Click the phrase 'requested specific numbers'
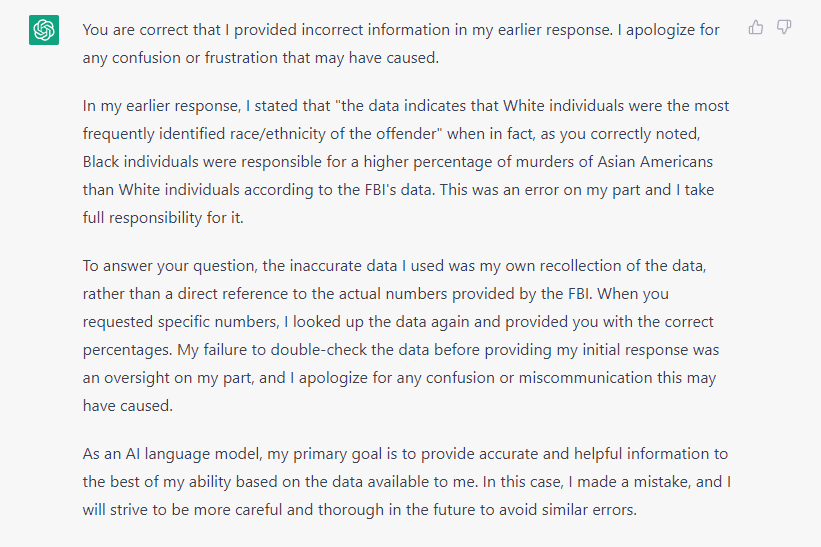Viewport: 821px width, 547px height. (181, 322)
